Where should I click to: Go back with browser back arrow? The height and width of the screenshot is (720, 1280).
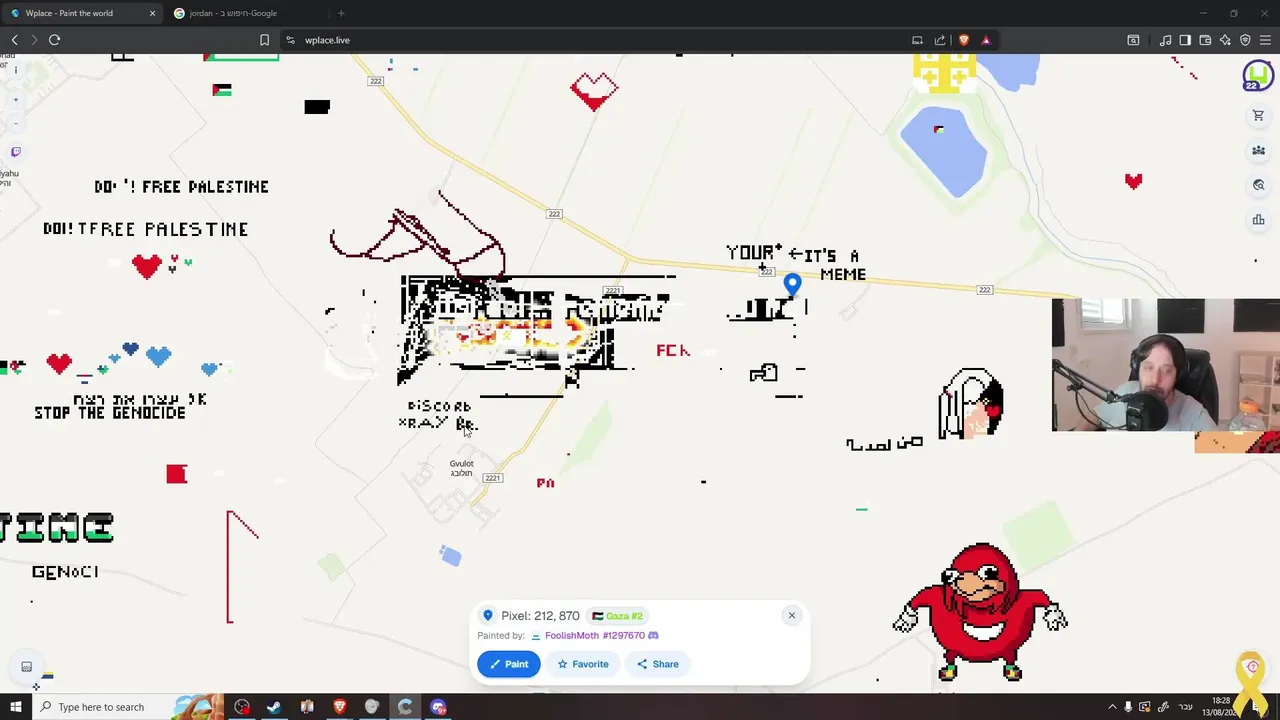[14, 40]
